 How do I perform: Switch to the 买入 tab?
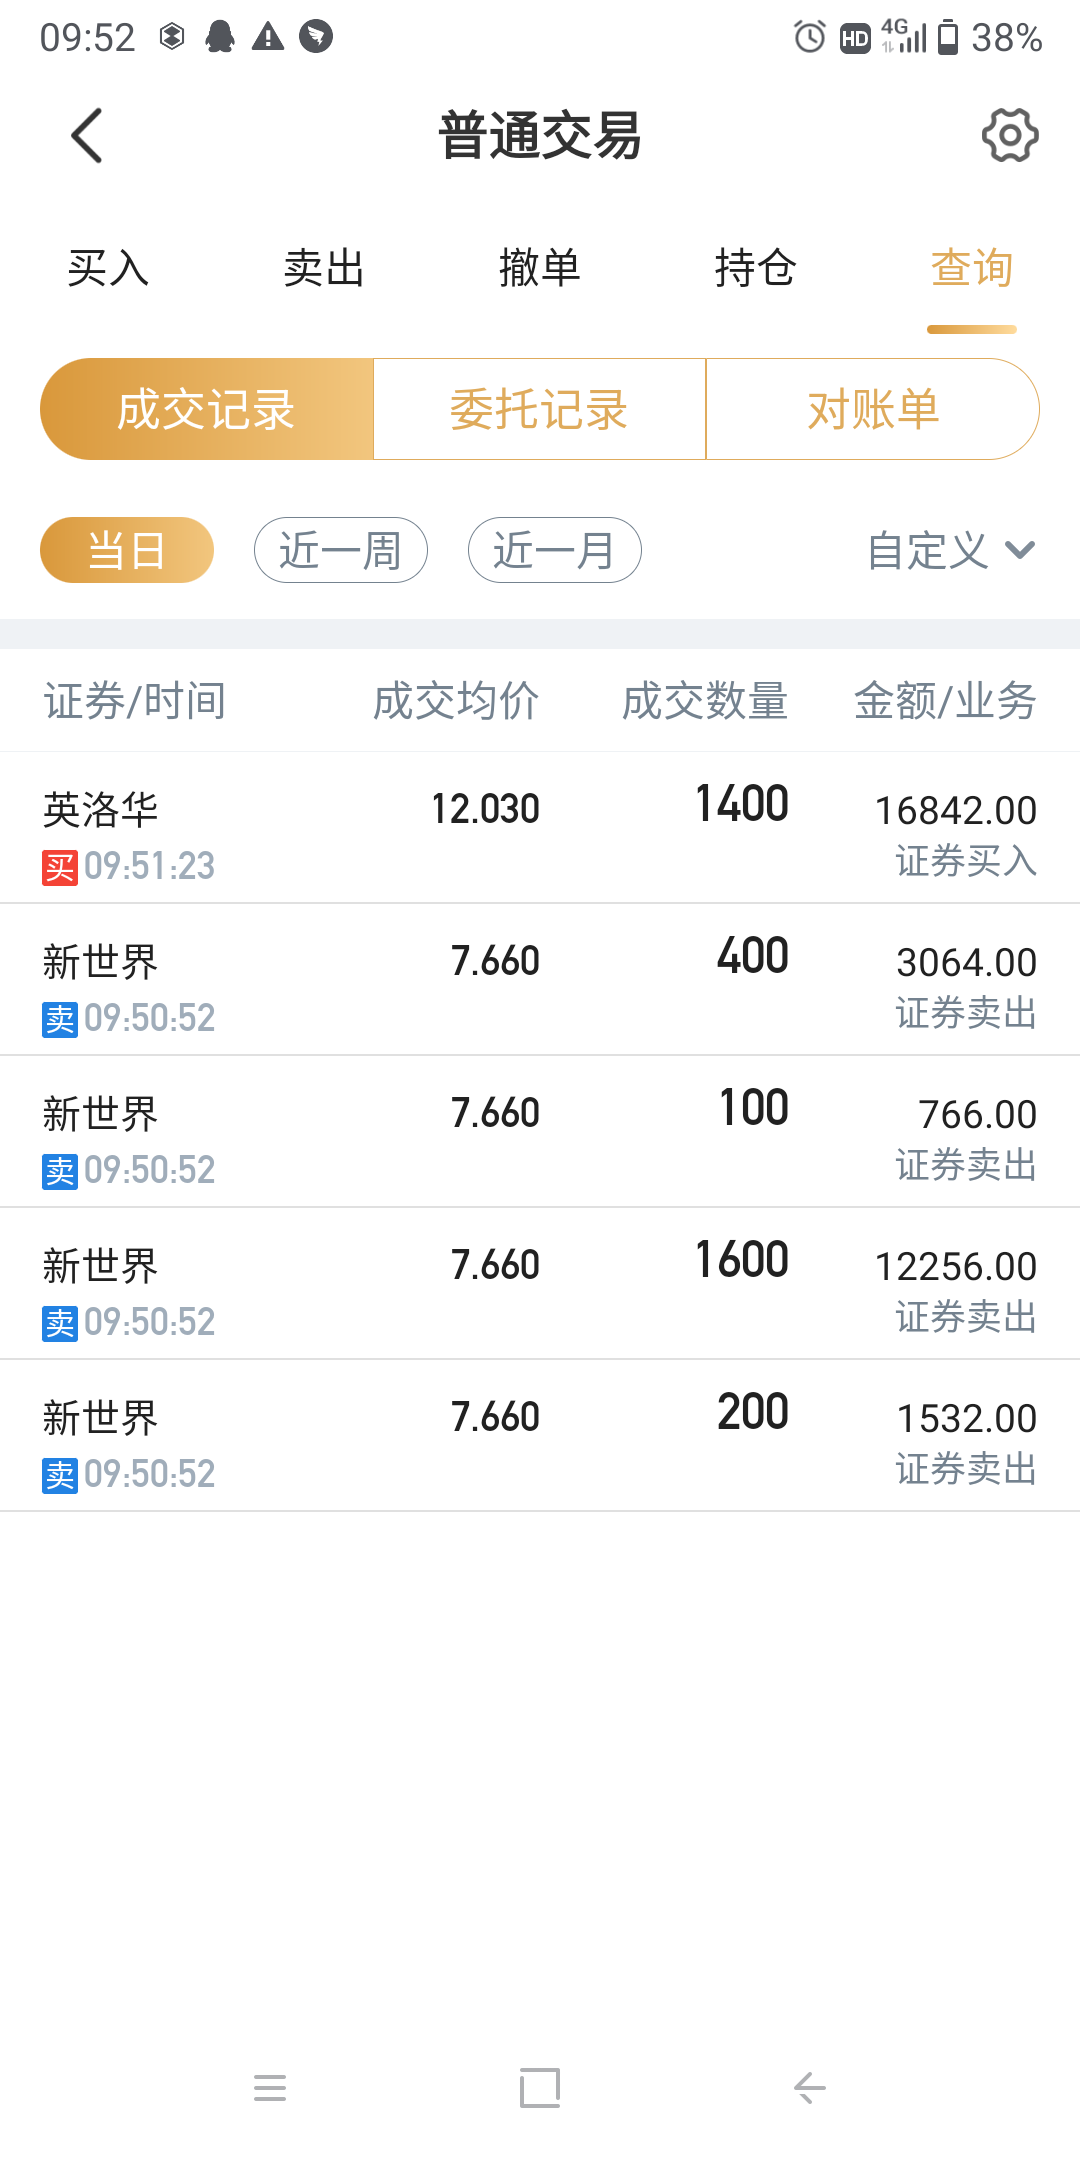(x=108, y=268)
